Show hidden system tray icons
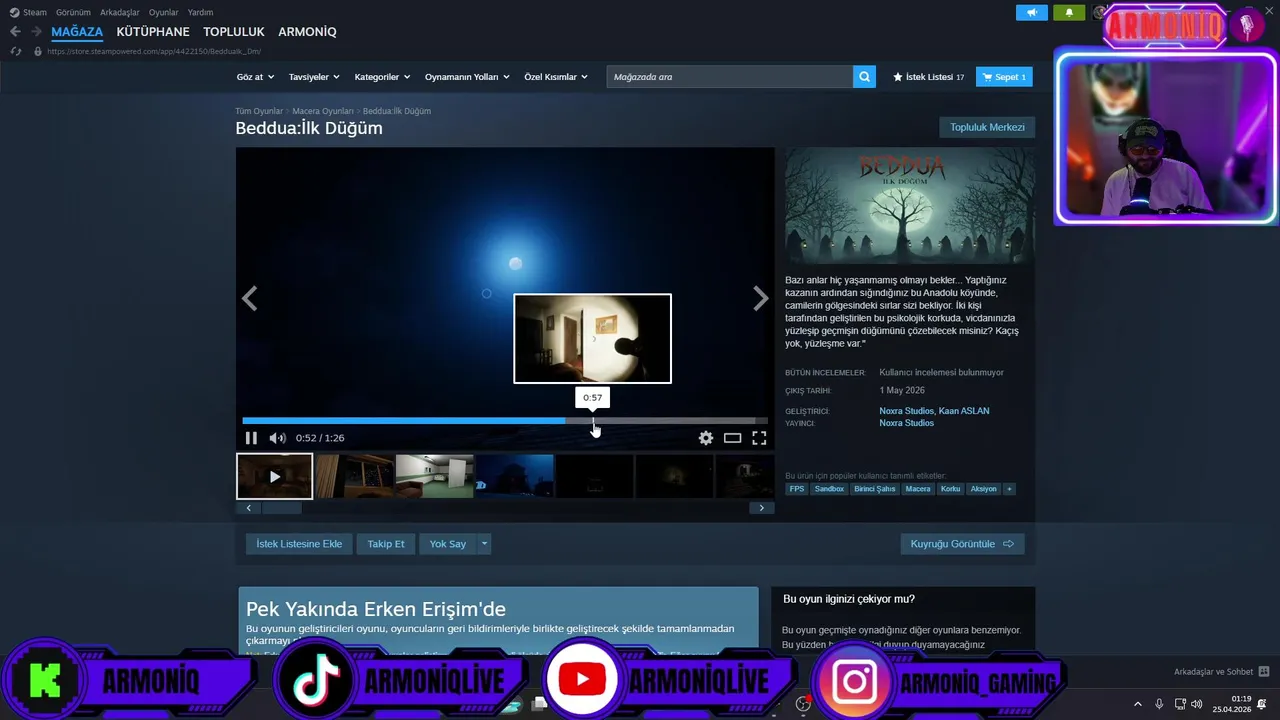Screen dimensions: 1280x720 pos(1137,704)
